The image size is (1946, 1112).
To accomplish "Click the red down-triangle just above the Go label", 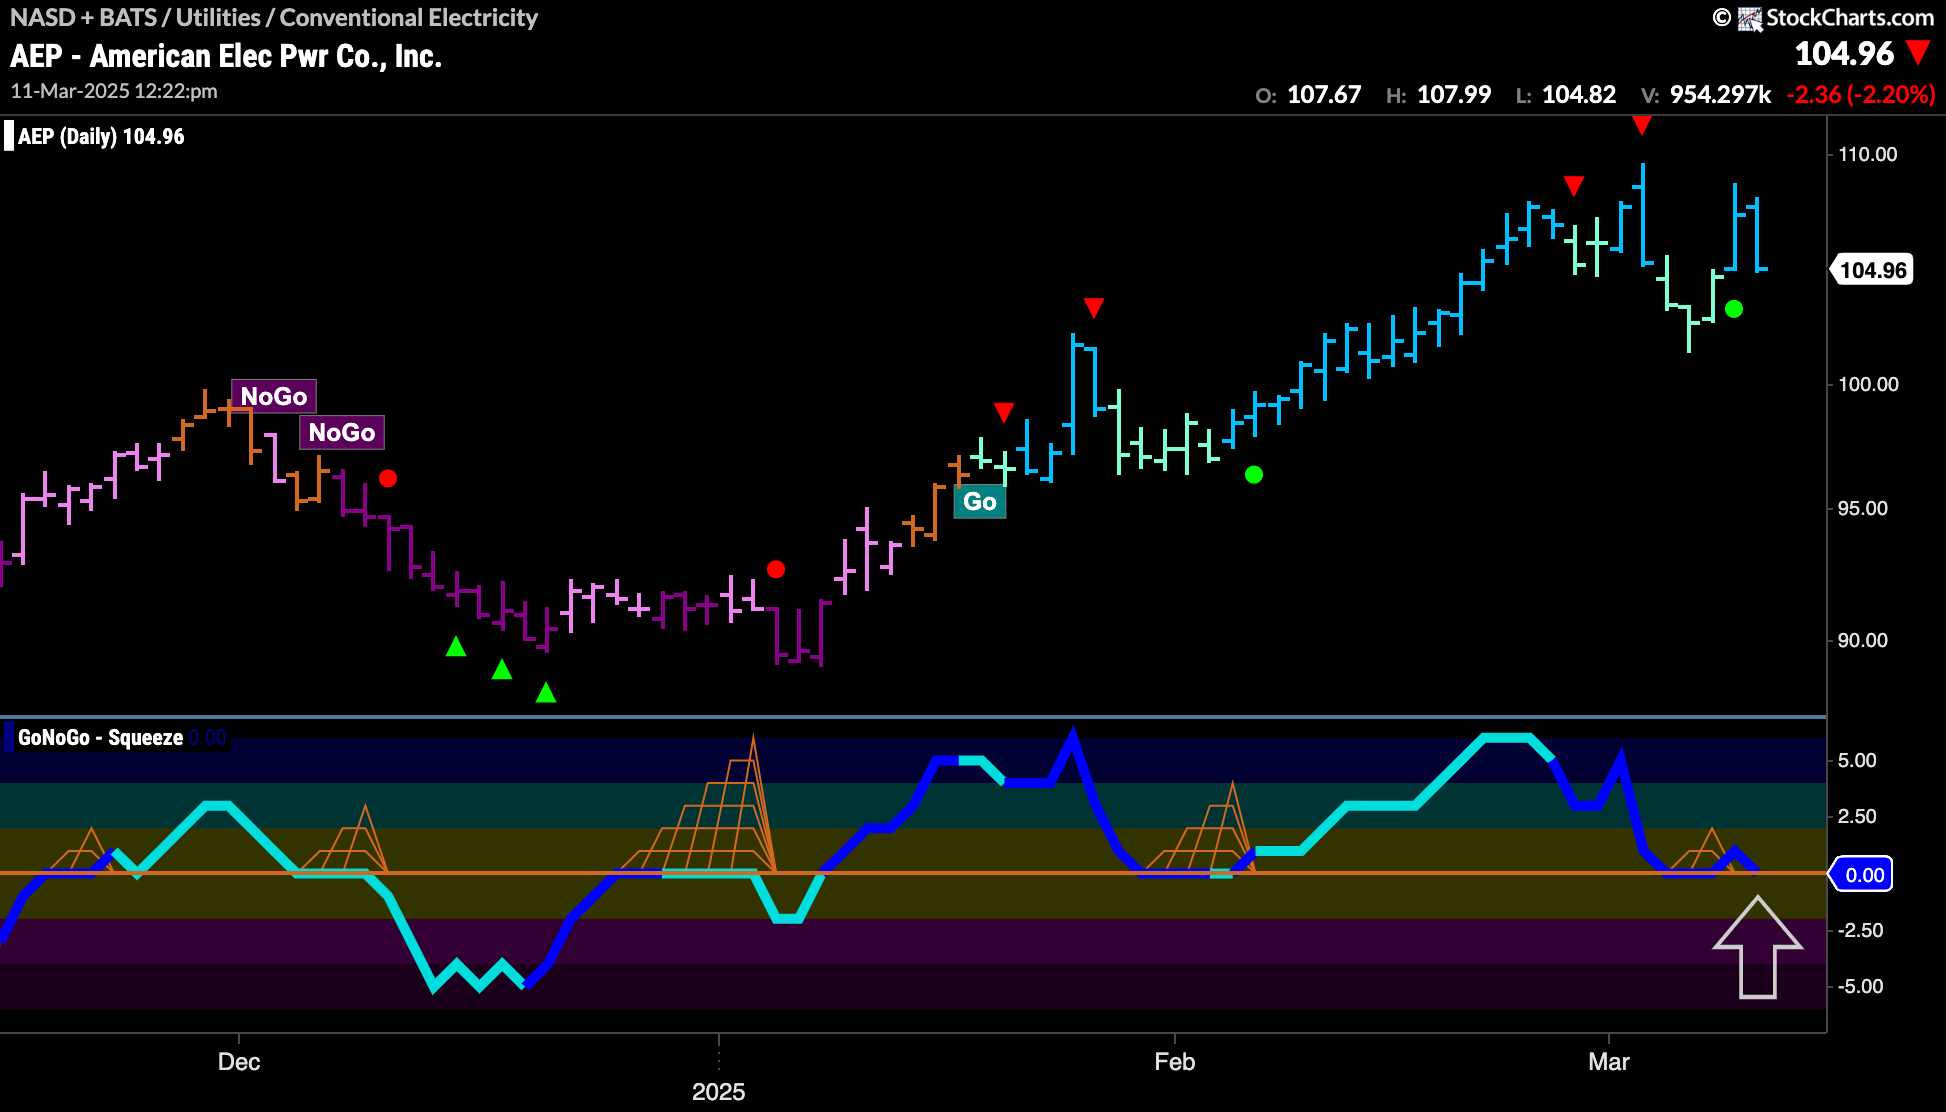I will 1004,412.
